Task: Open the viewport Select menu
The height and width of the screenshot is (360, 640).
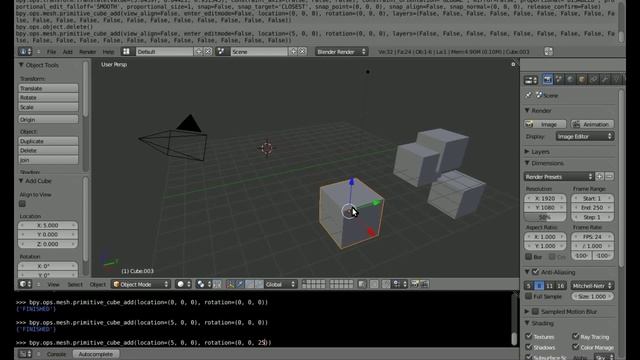Action: coord(75,284)
